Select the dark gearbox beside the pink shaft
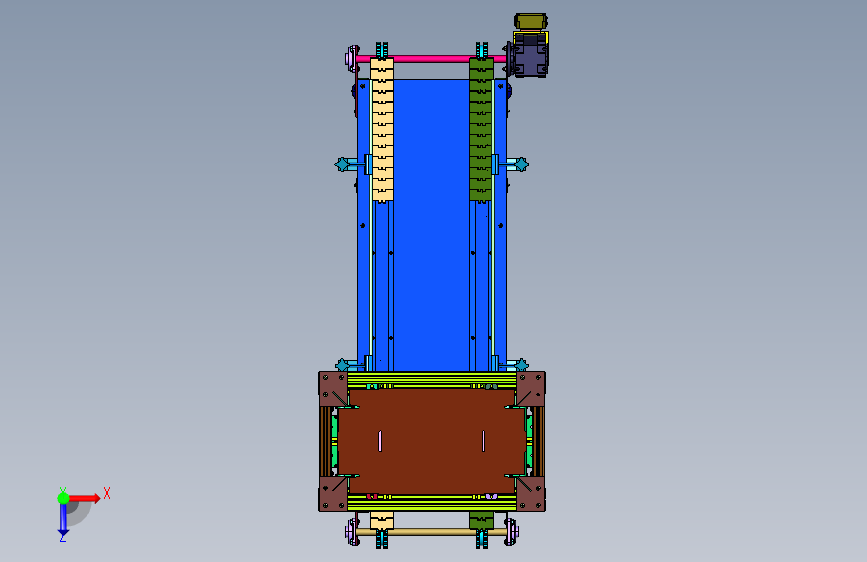The height and width of the screenshot is (562, 867). coord(530,55)
